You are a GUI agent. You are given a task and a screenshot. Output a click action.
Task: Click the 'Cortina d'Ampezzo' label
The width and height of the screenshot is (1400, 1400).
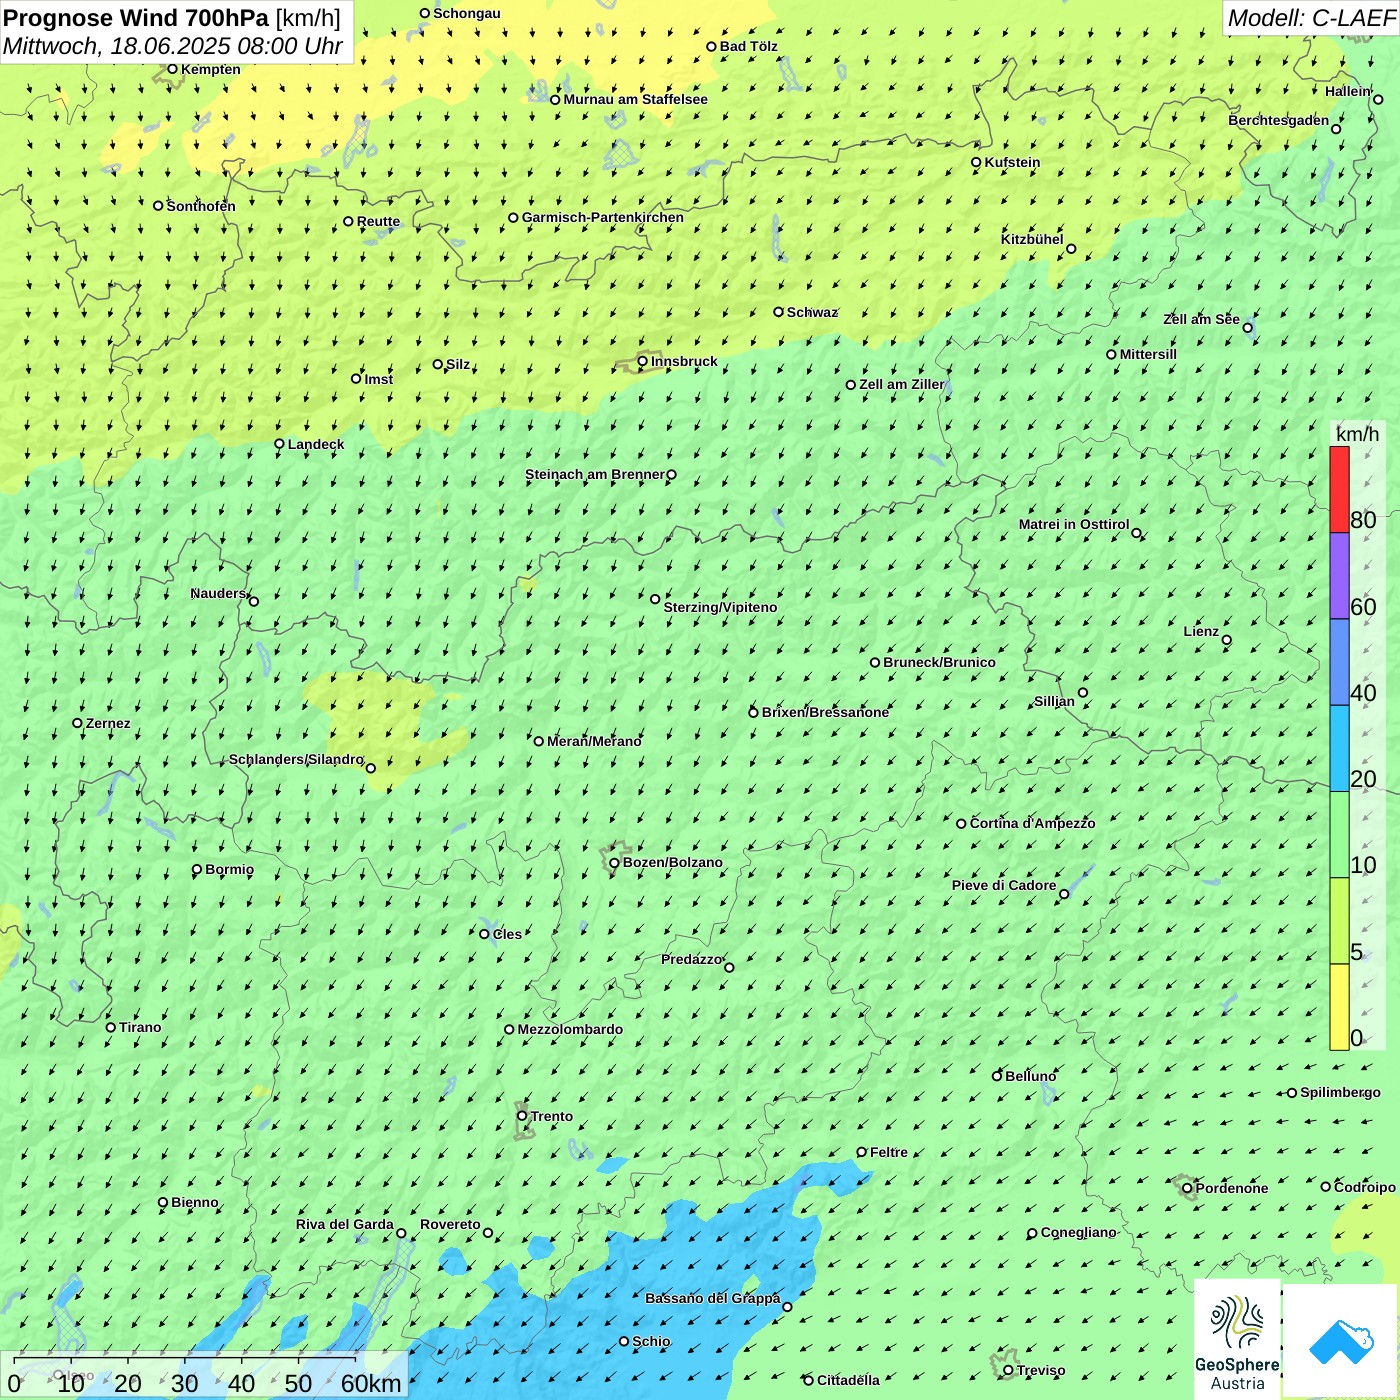[x=1032, y=823]
